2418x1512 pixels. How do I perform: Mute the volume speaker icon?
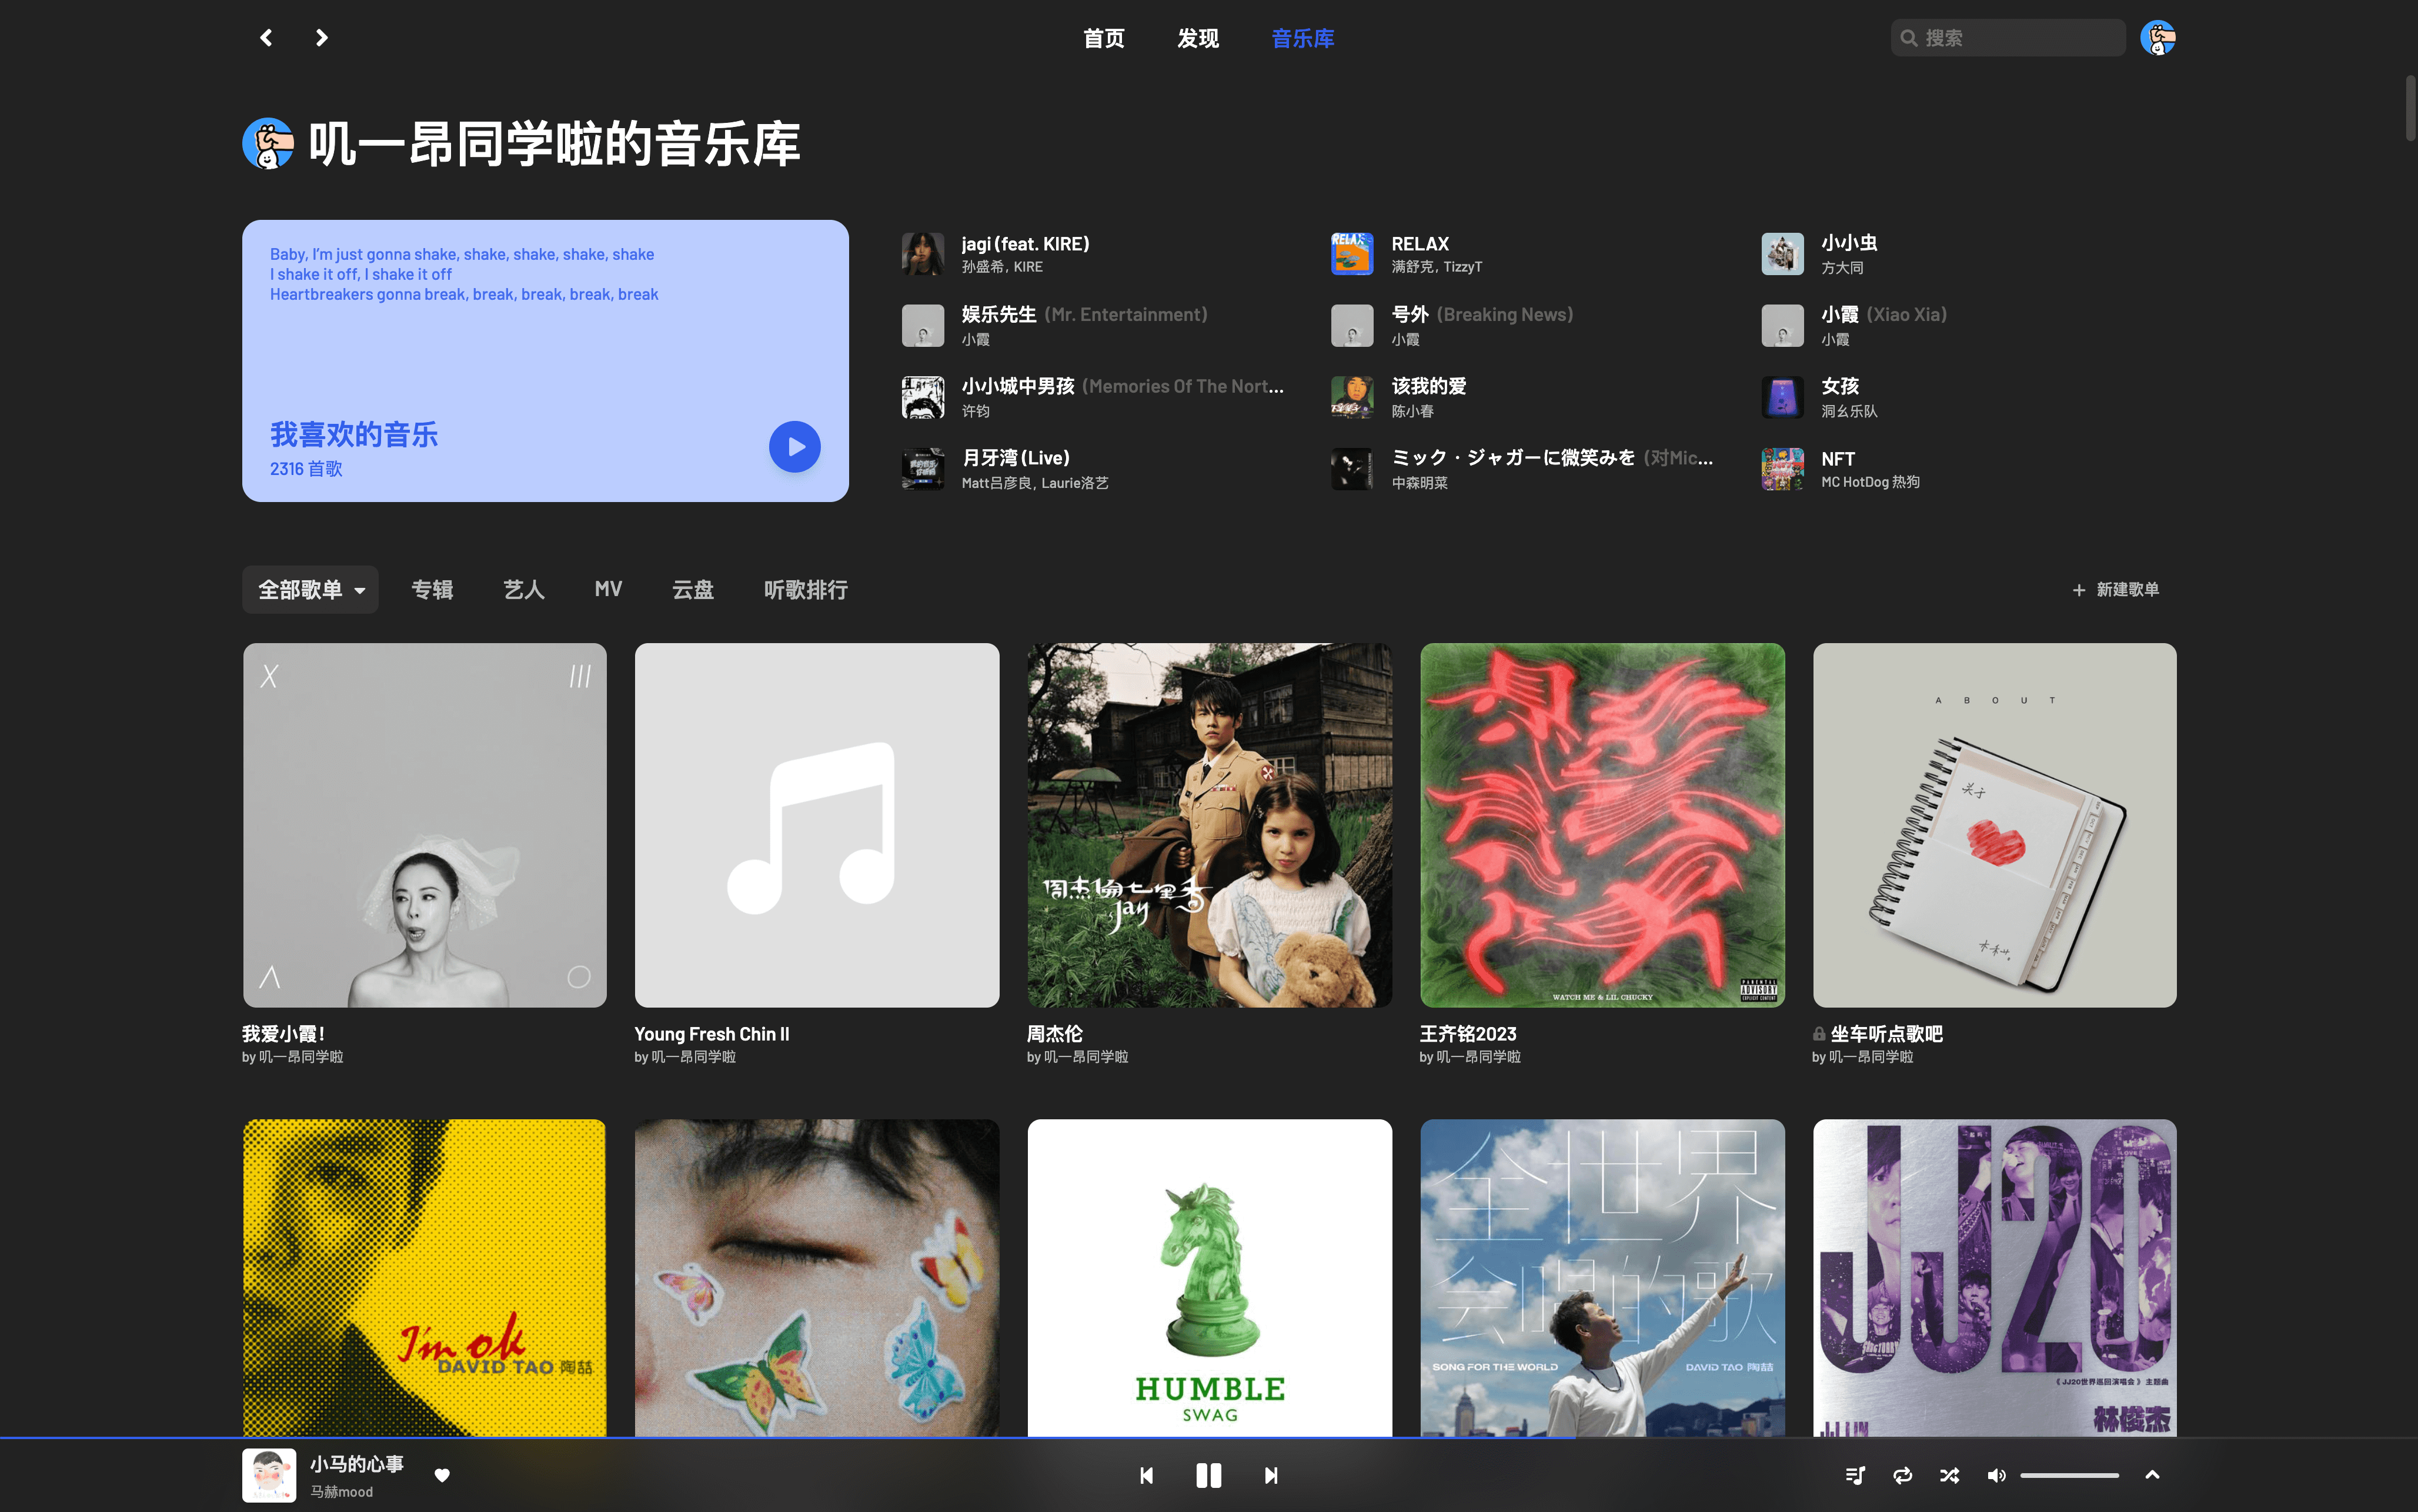[x=1996, y=1475]
